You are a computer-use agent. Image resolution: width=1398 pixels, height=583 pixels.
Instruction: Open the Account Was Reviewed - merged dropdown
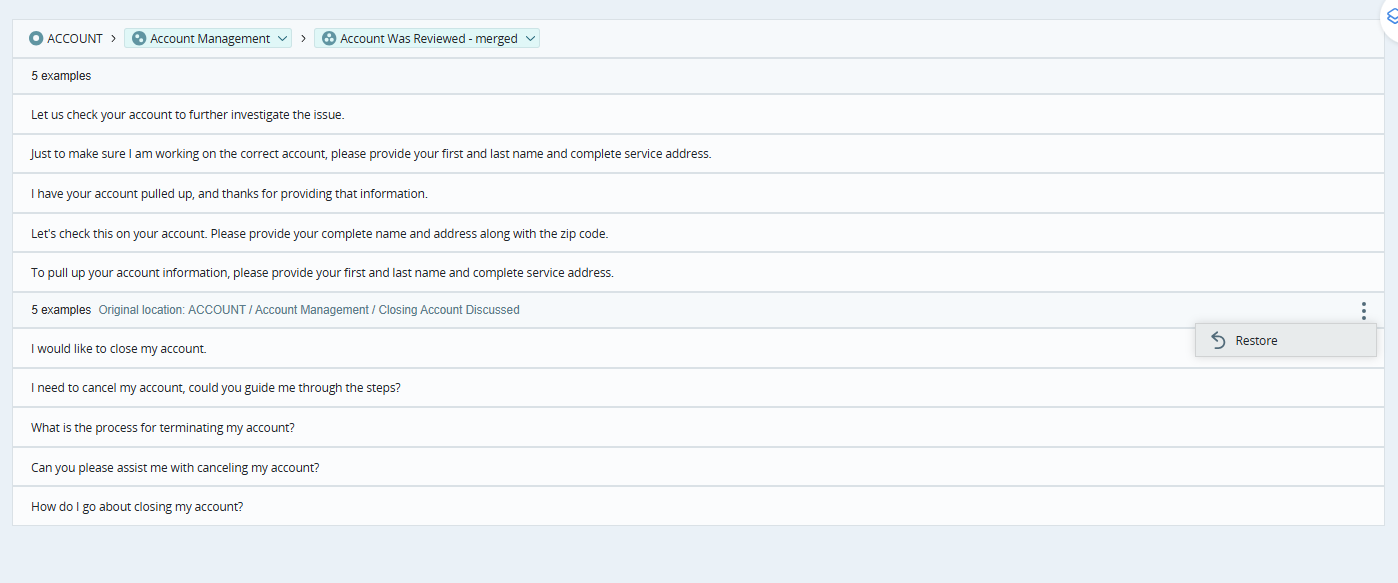pos(529,38)
